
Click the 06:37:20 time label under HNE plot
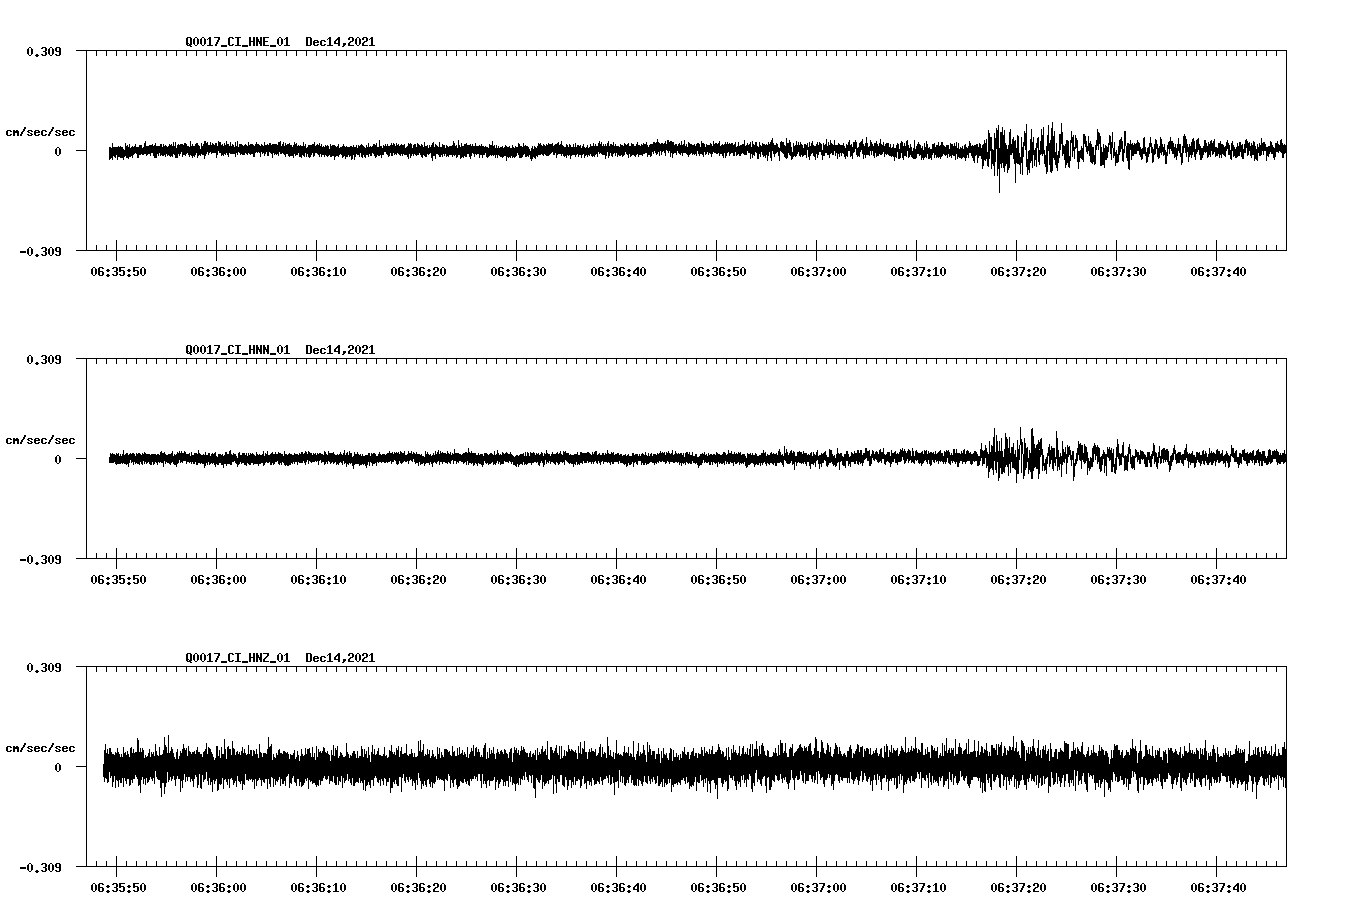(1018, 272)
